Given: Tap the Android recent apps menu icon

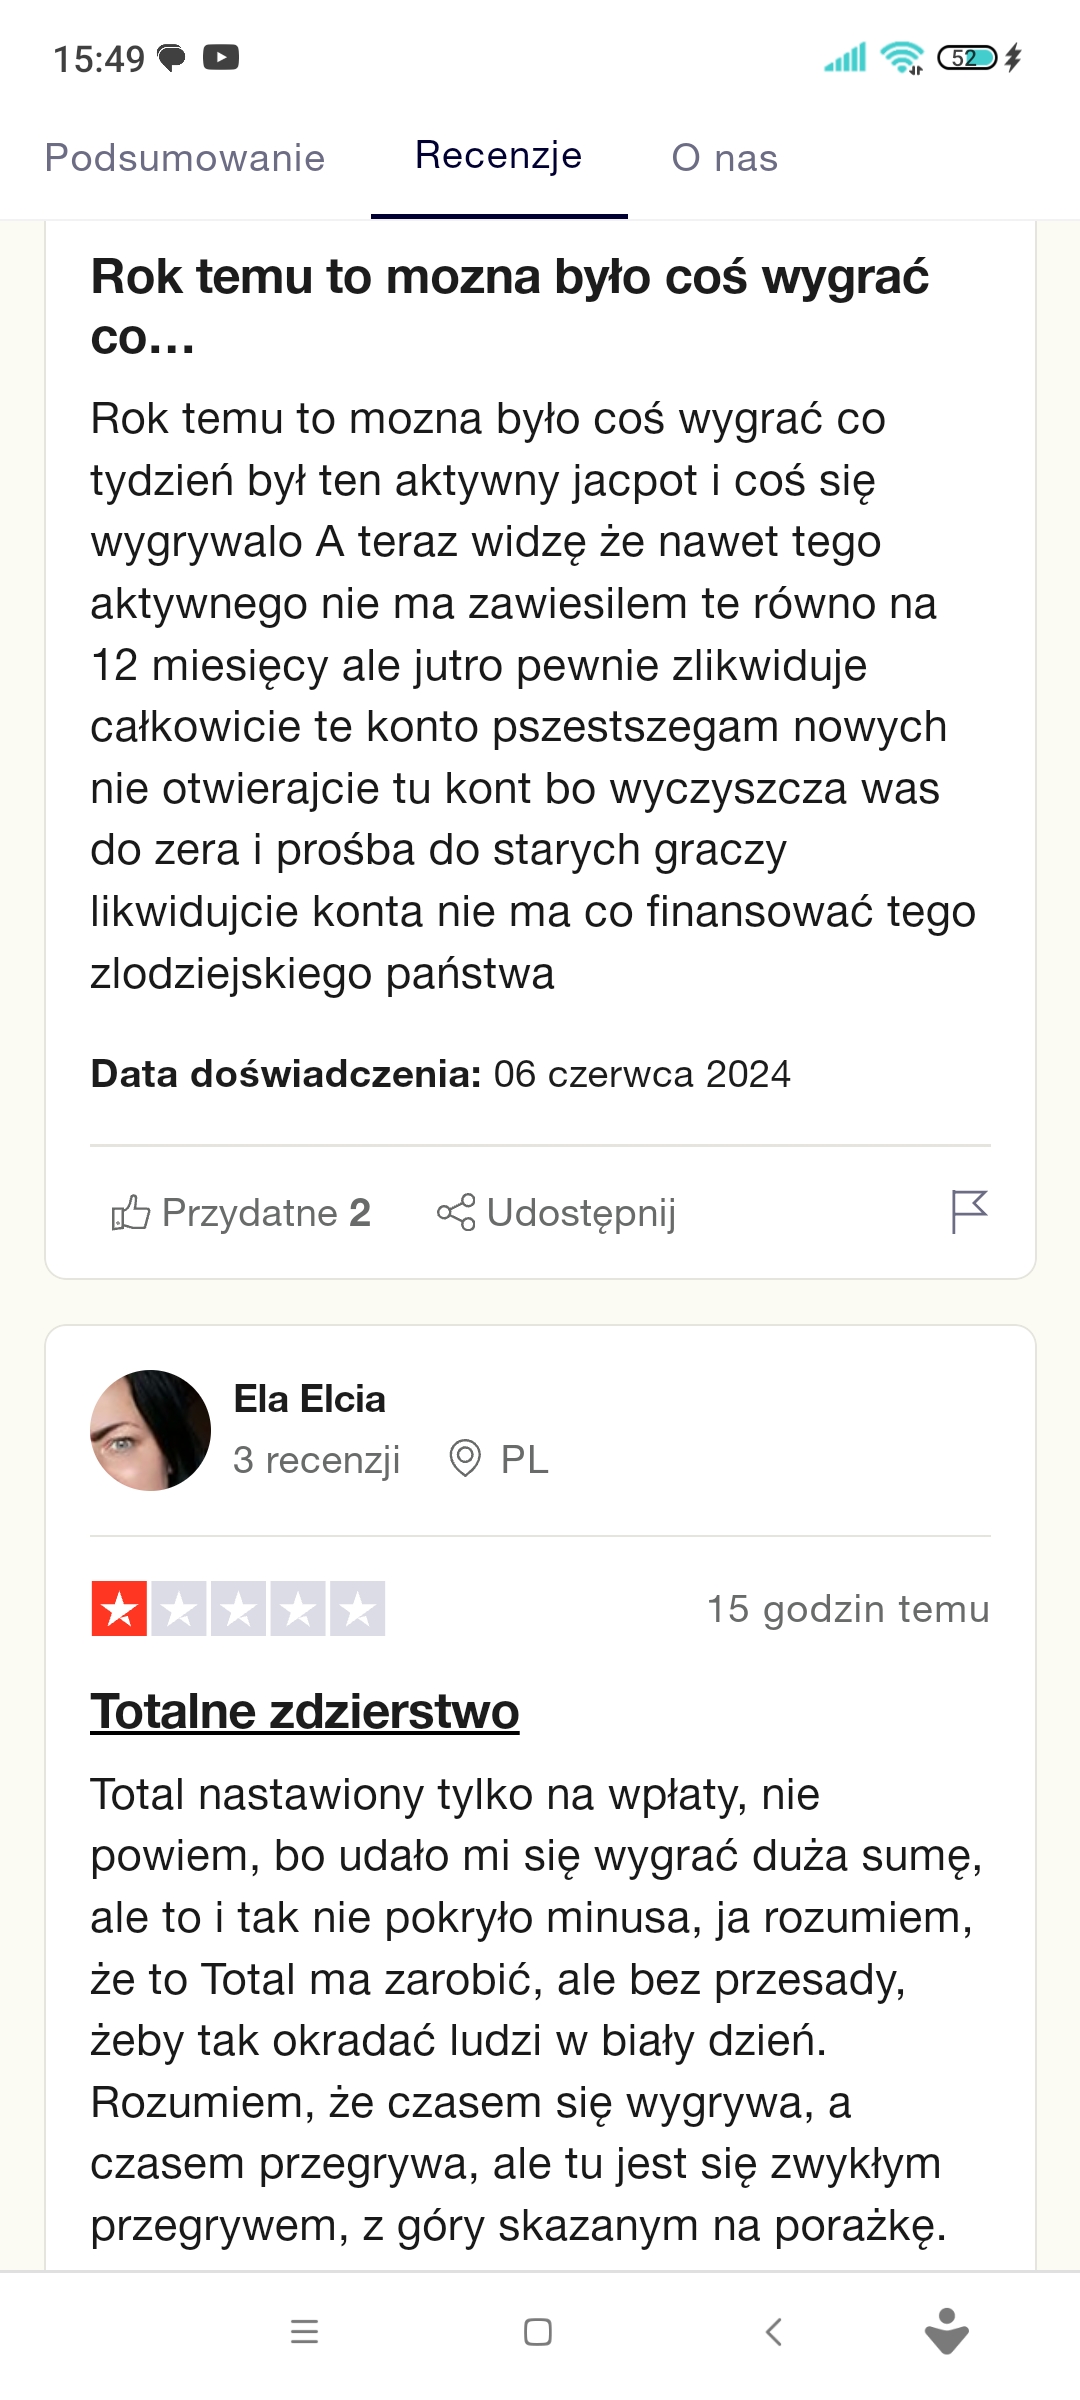Looking at the screenshot, I should (x=304, y=2332).
